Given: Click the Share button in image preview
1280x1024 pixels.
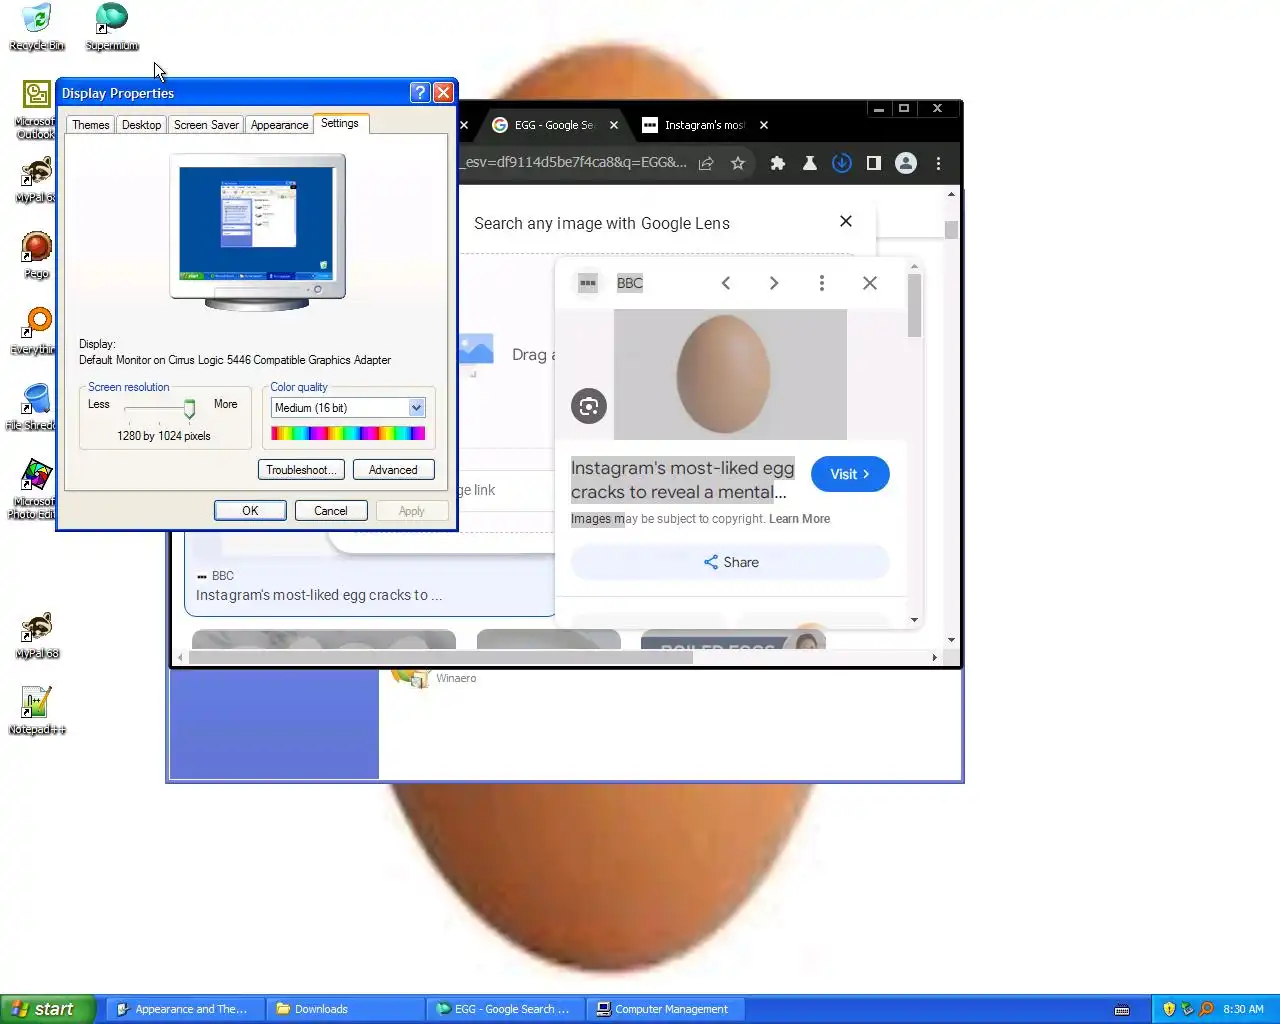Looking at the screenshot, I should 730,562.
